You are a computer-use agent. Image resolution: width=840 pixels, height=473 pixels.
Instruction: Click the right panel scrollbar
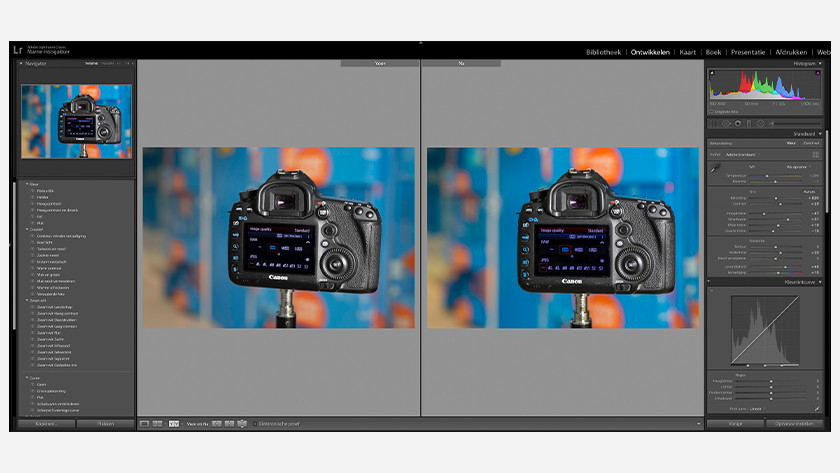[x=827, y=171]
